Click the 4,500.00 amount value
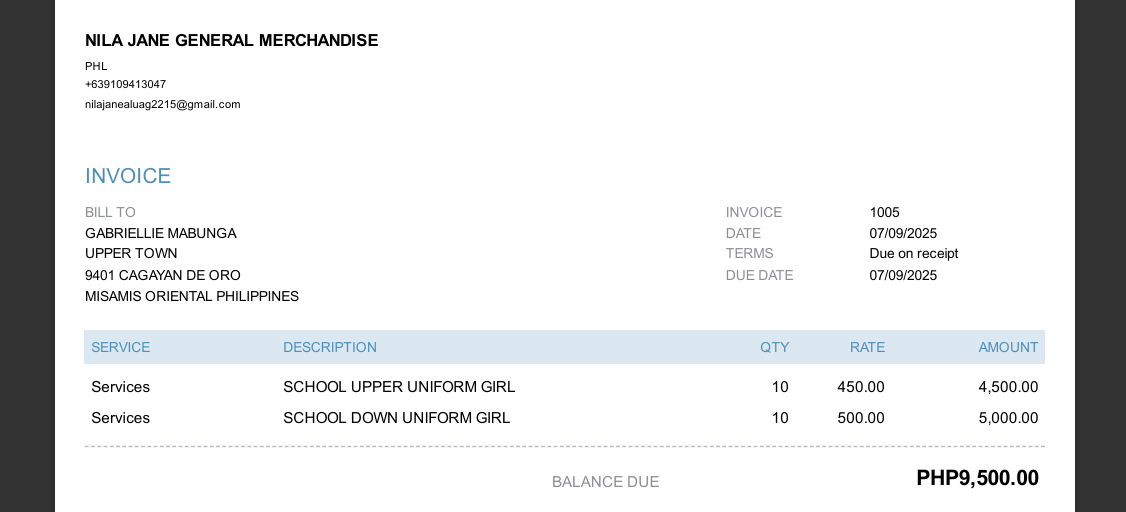Viewport: 1126px width, 512px height. coord(1008,387)
